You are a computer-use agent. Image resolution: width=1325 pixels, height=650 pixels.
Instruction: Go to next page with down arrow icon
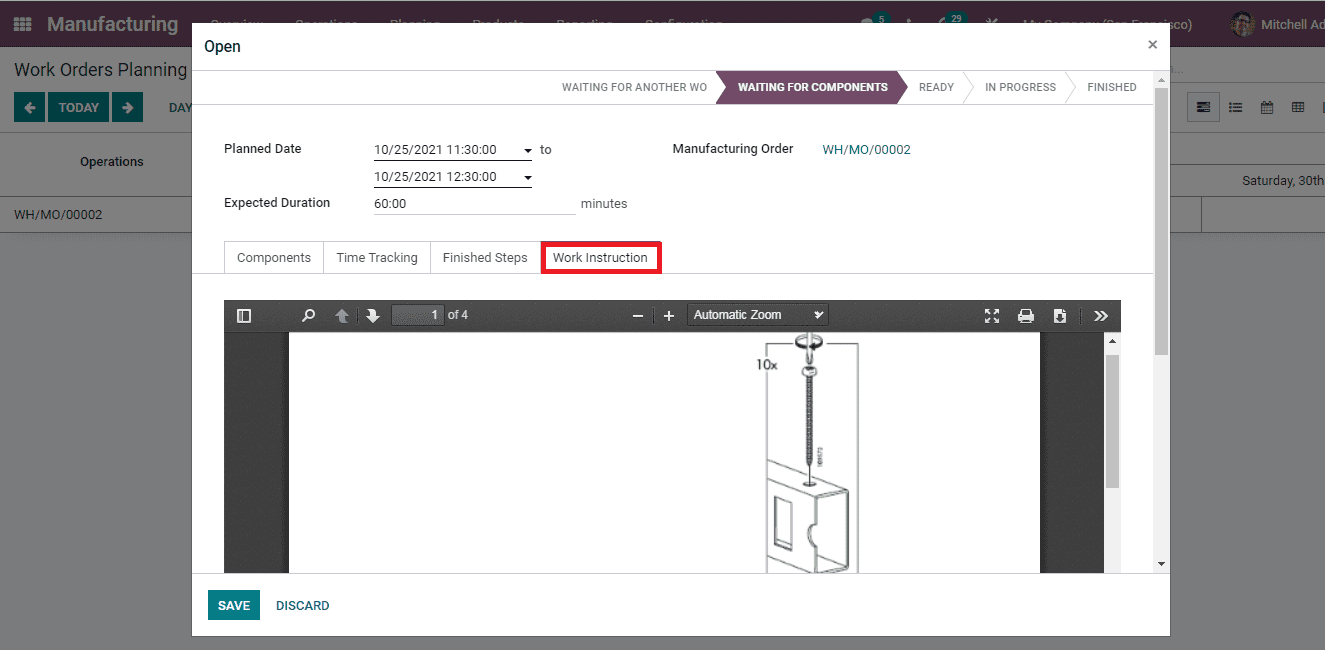[372, 315]
